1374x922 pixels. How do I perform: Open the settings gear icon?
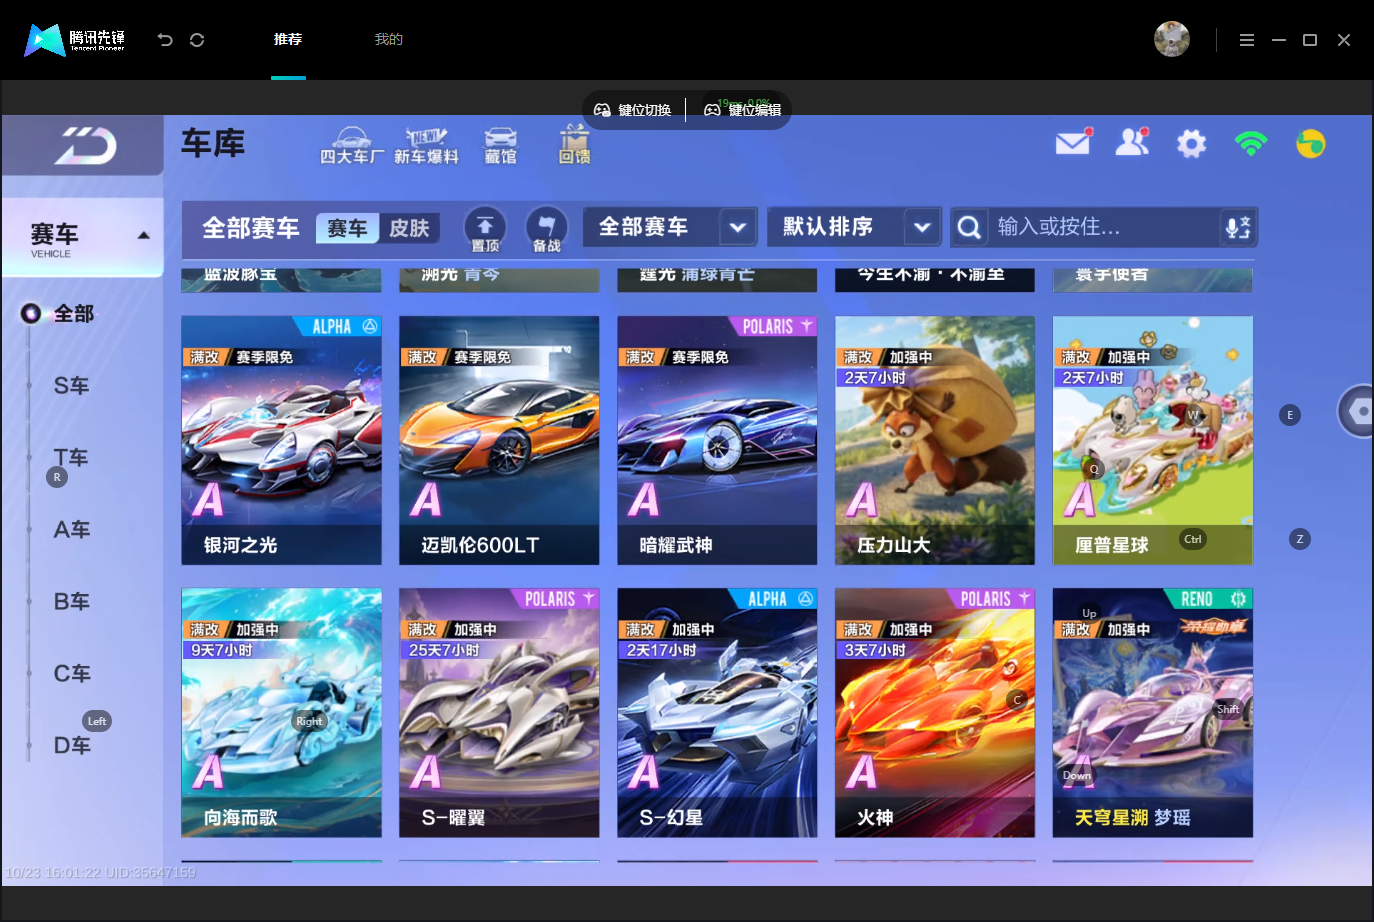tap(1191, 144)
